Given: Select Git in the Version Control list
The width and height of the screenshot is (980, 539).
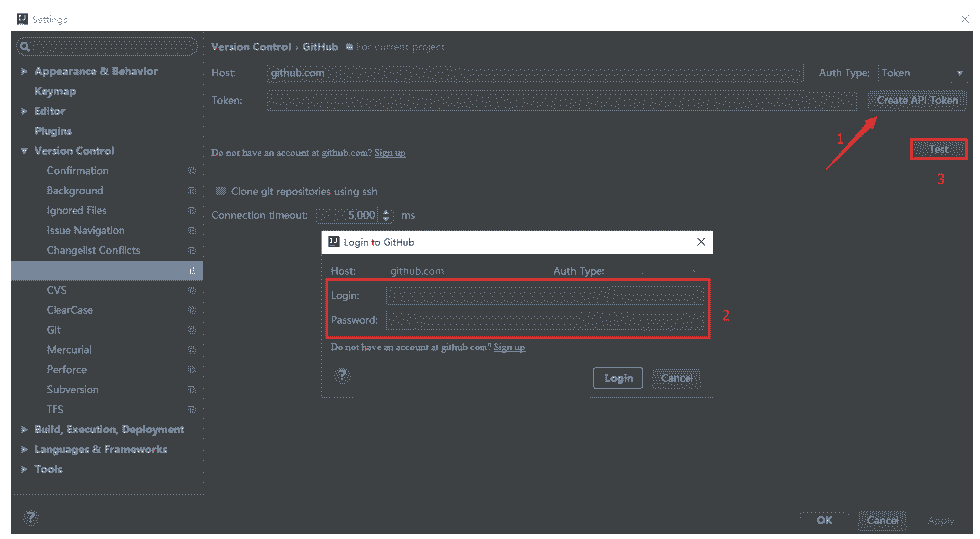Looking at the screenshot, I should [x=54, y=330].
